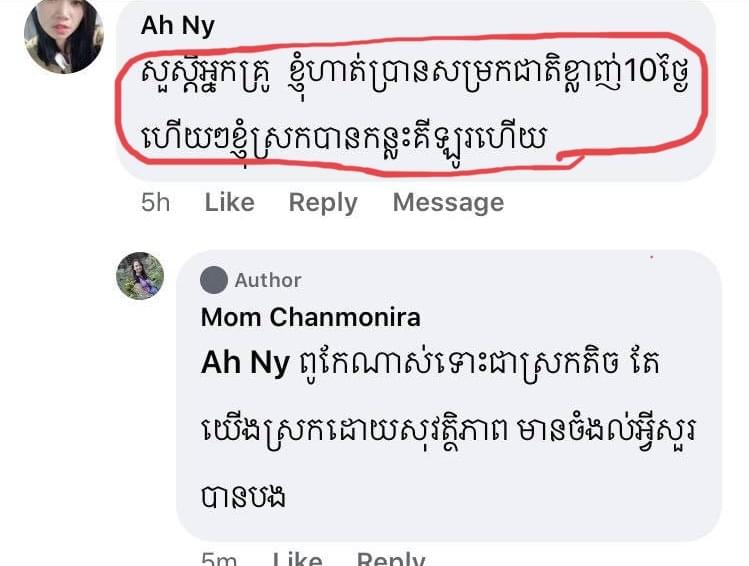Open Mom Chanmonira's profile picture

pyautogui.click(x=140, y=276)
